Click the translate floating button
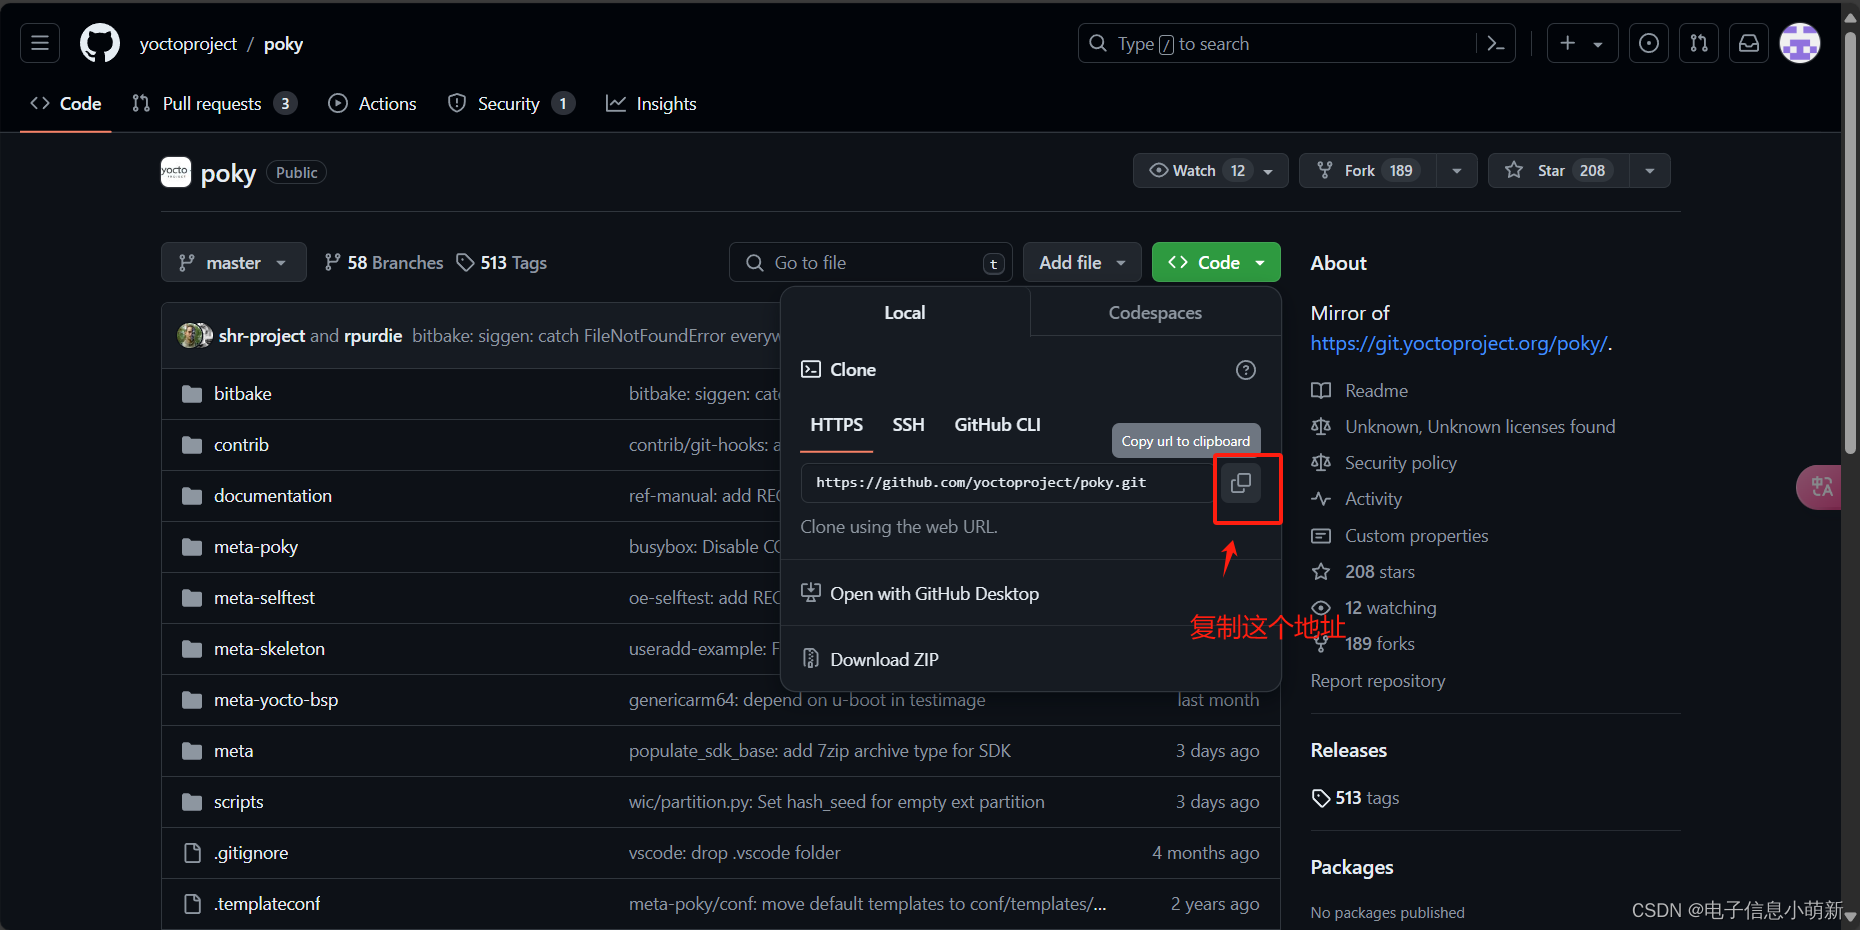 (x=1820, y=487)
